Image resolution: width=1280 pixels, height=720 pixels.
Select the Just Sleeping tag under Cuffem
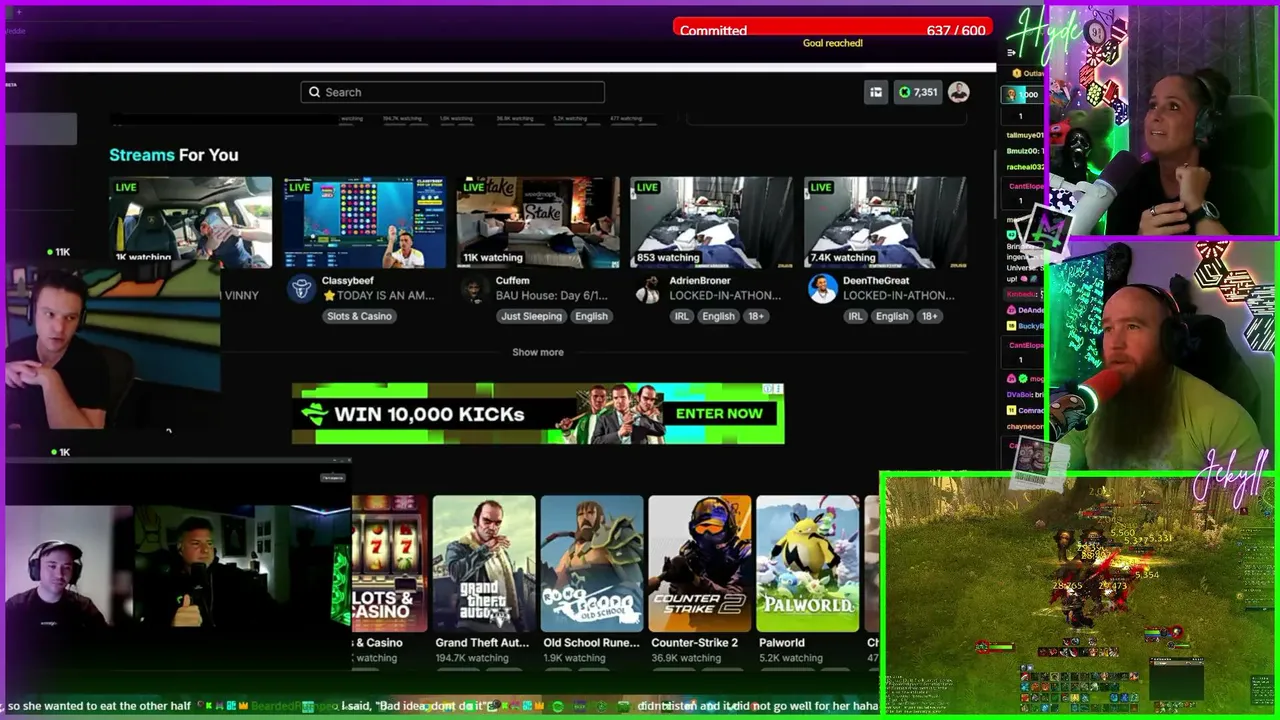click(x=531, y=316)
